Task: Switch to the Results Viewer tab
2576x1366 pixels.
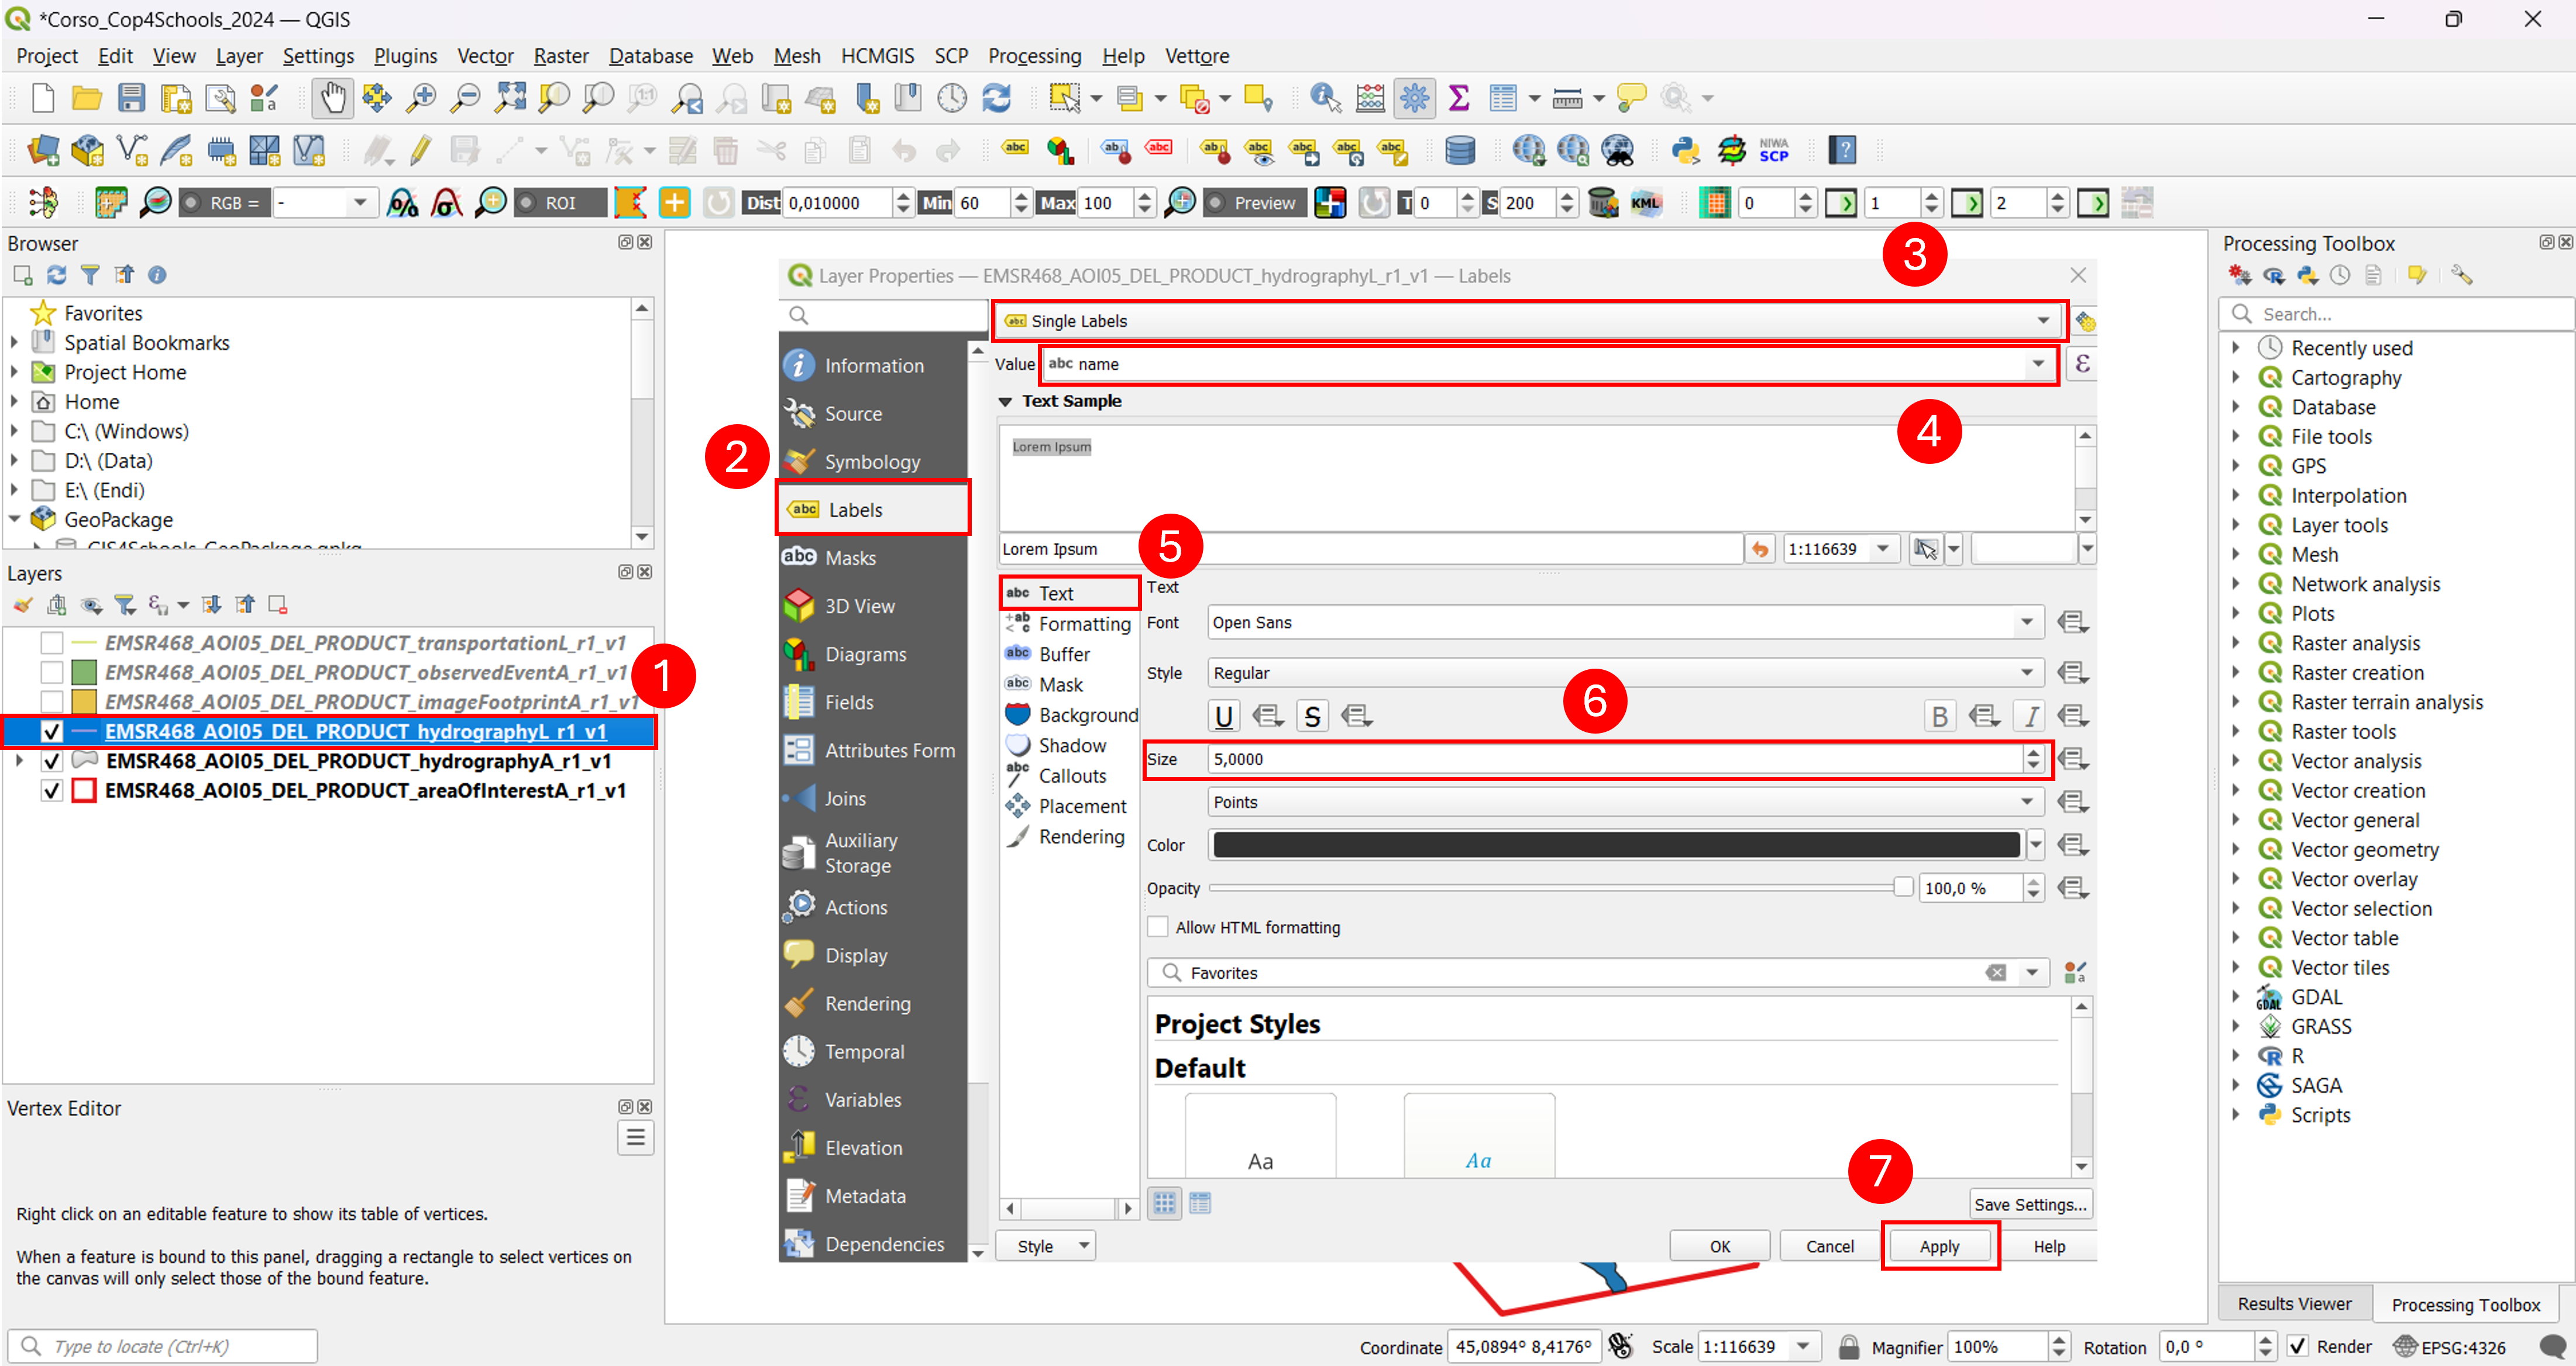Action: click(2294, 1304)
